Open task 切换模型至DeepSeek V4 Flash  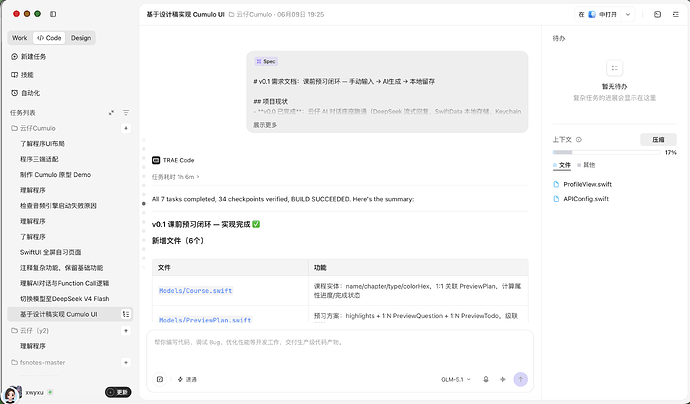point(65,298)
